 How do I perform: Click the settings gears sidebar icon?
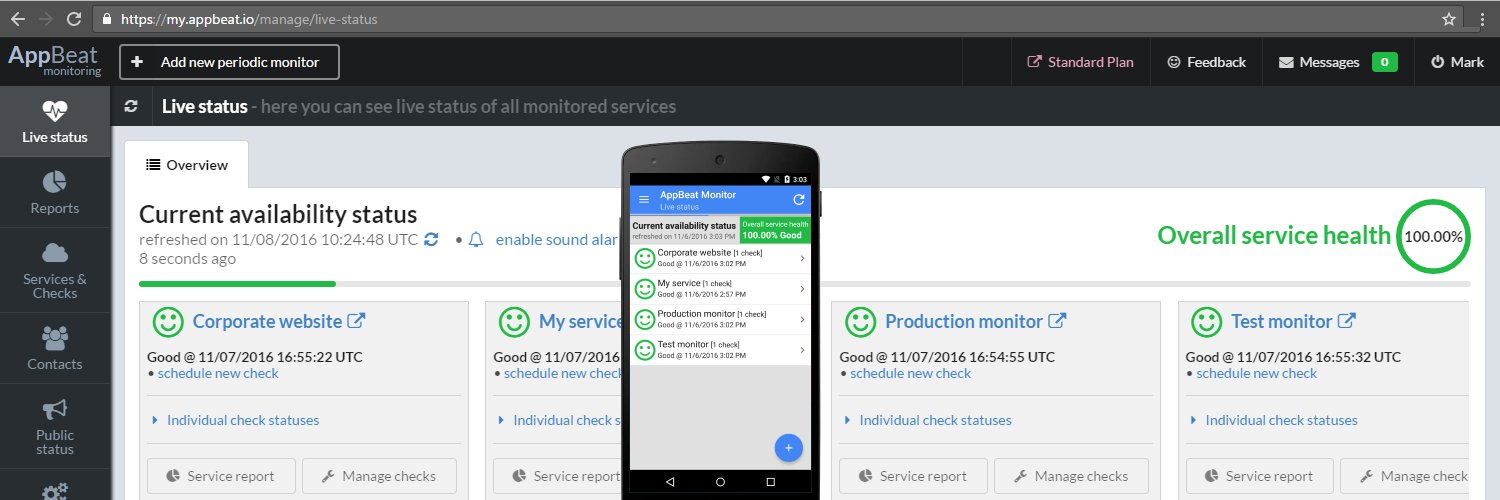(x=55, y=491)
